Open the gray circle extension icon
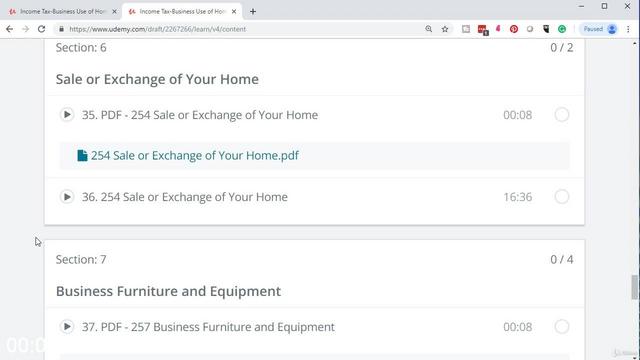 point(530,29)
